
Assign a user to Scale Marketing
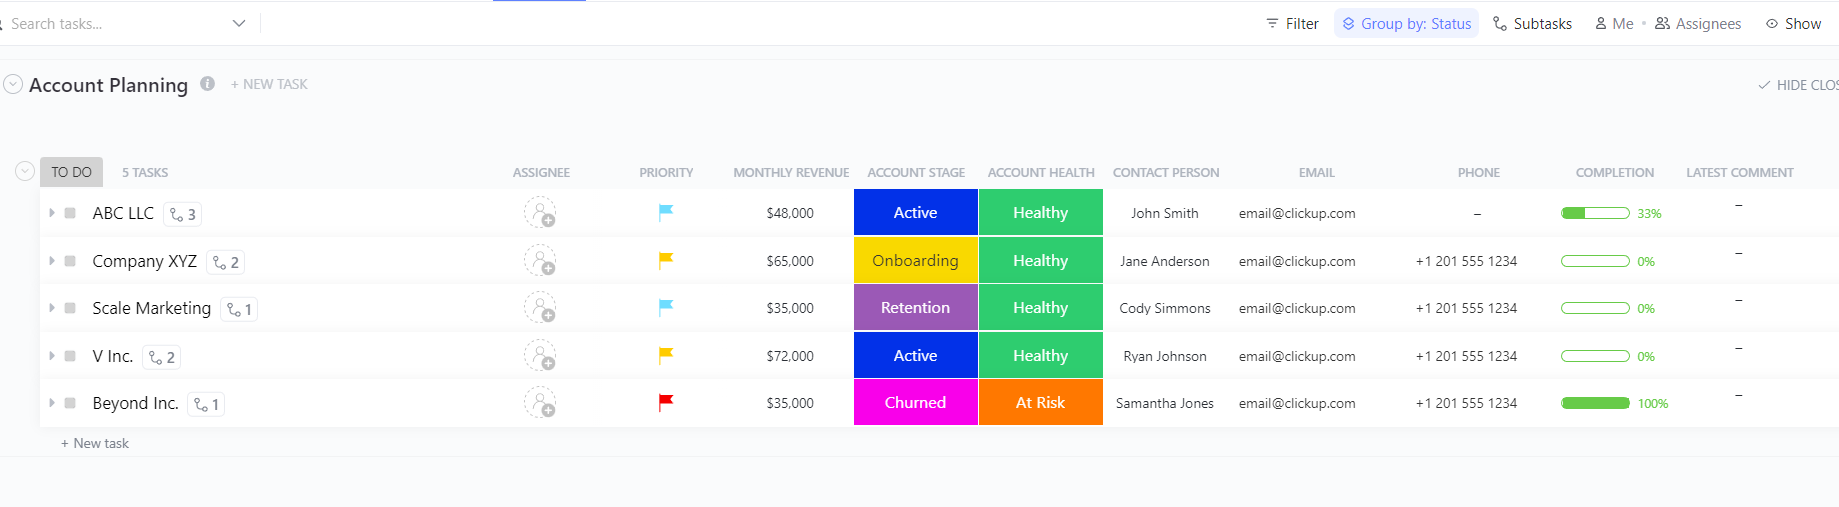coord(540,308)
